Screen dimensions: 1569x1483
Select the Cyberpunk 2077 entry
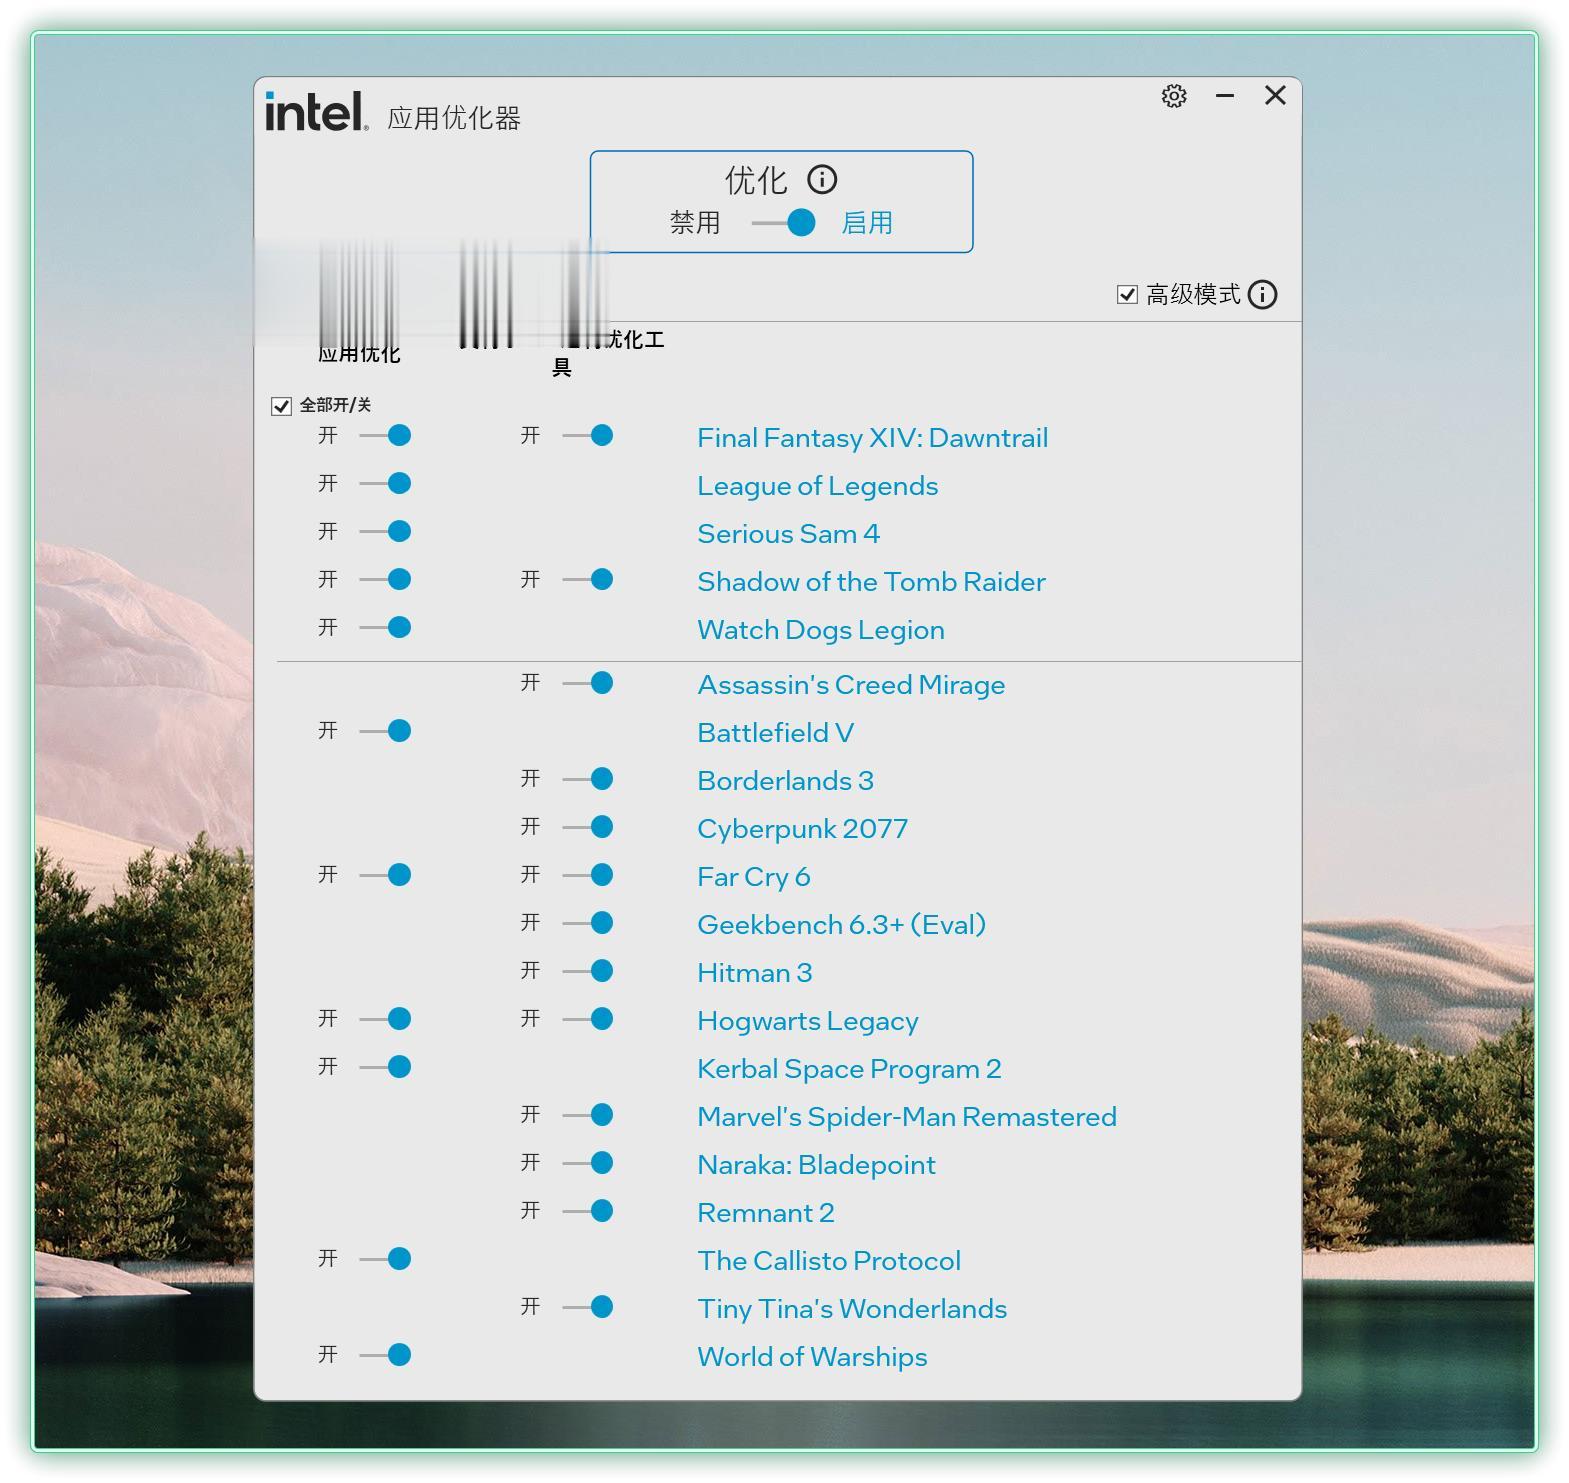point(803,829)
